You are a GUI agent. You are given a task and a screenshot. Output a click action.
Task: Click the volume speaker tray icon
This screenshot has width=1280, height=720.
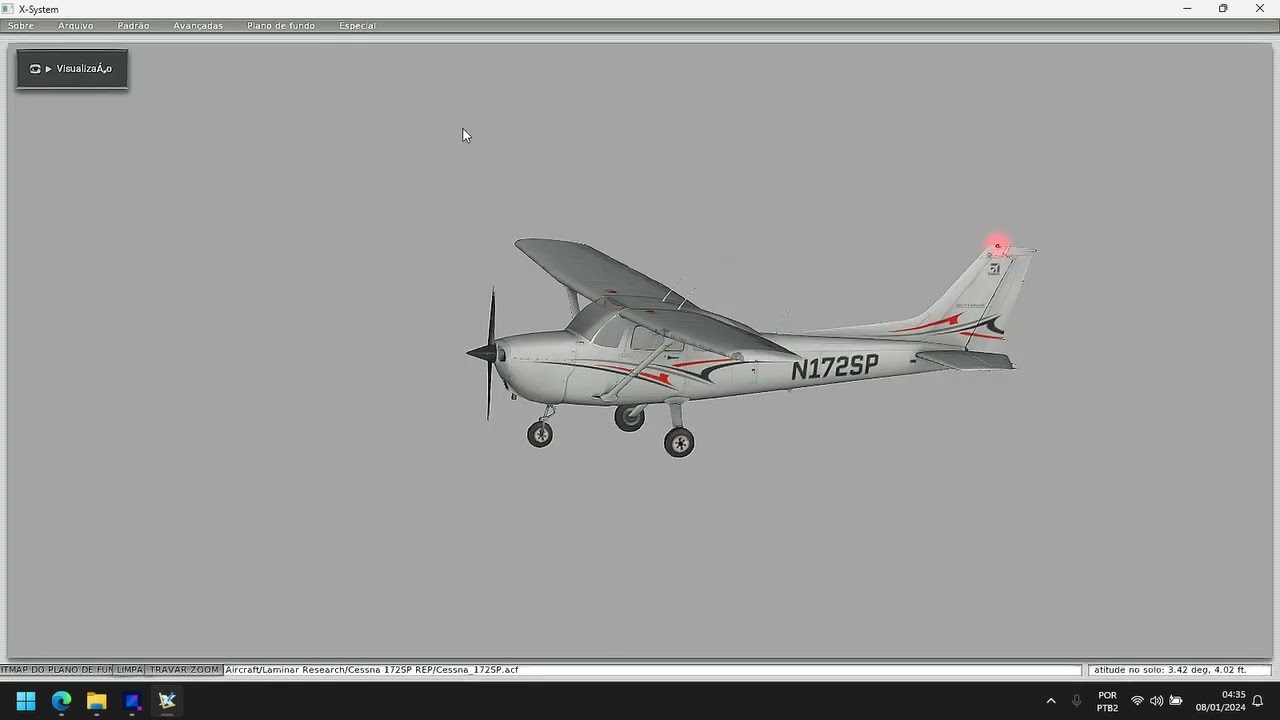tap(1156, 701)
